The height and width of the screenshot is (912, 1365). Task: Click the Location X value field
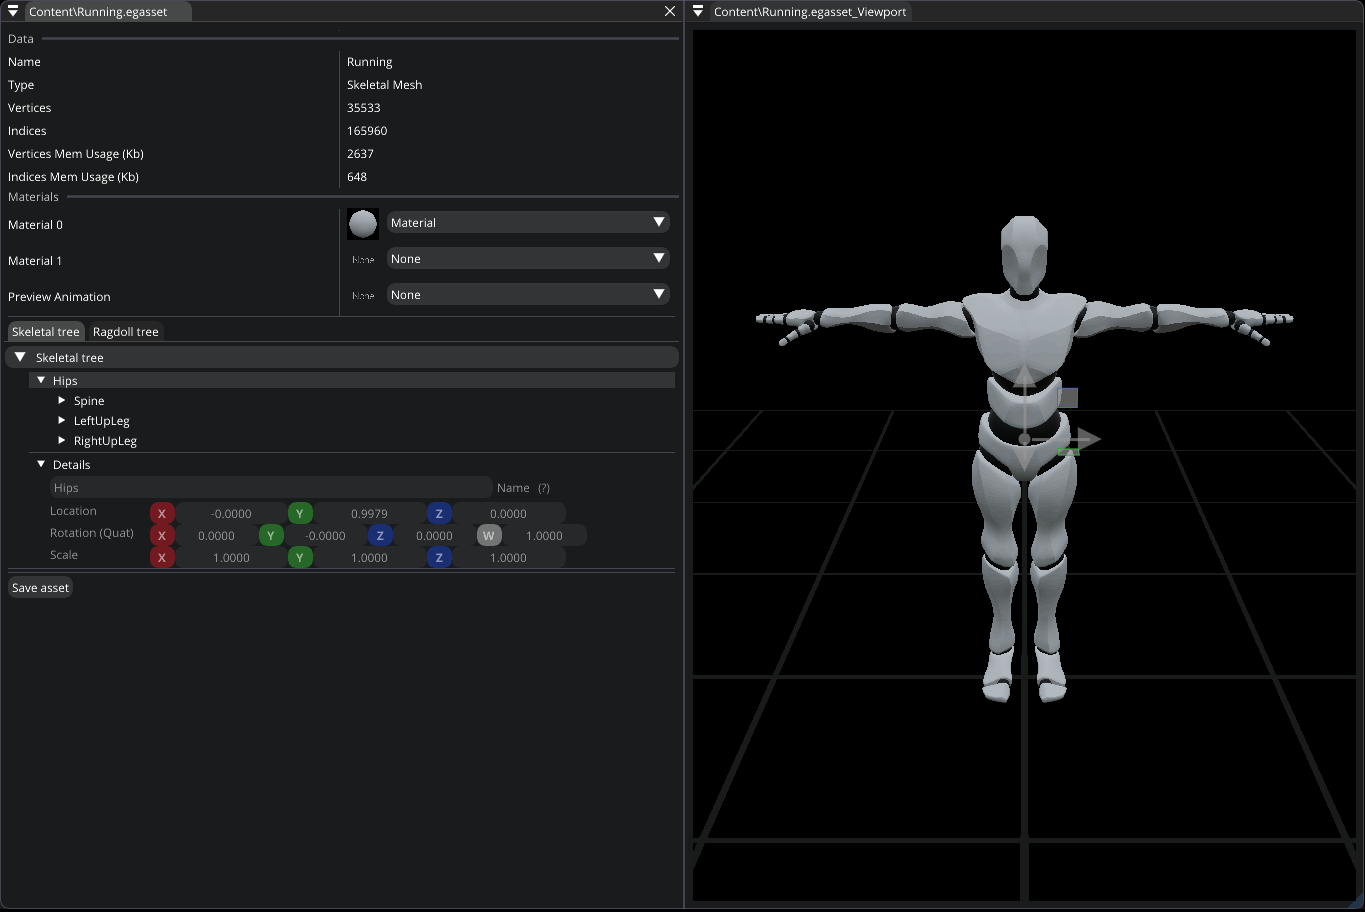pyautogui.click(x=231, y=513)
